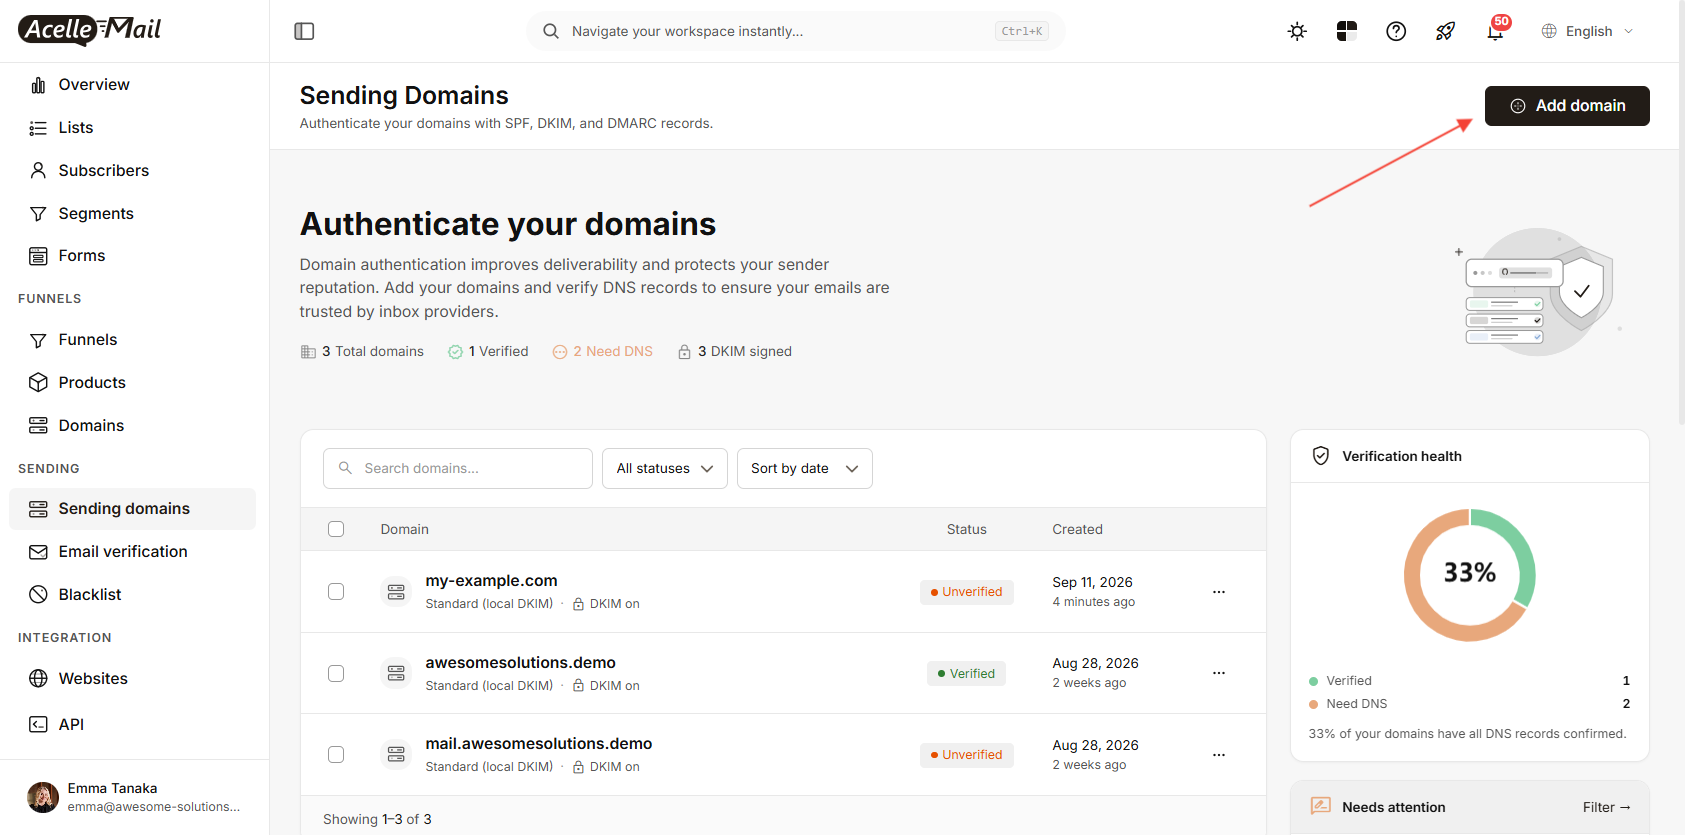
Task: Click the workspace navigation search bar
Action: coord(796,31)
